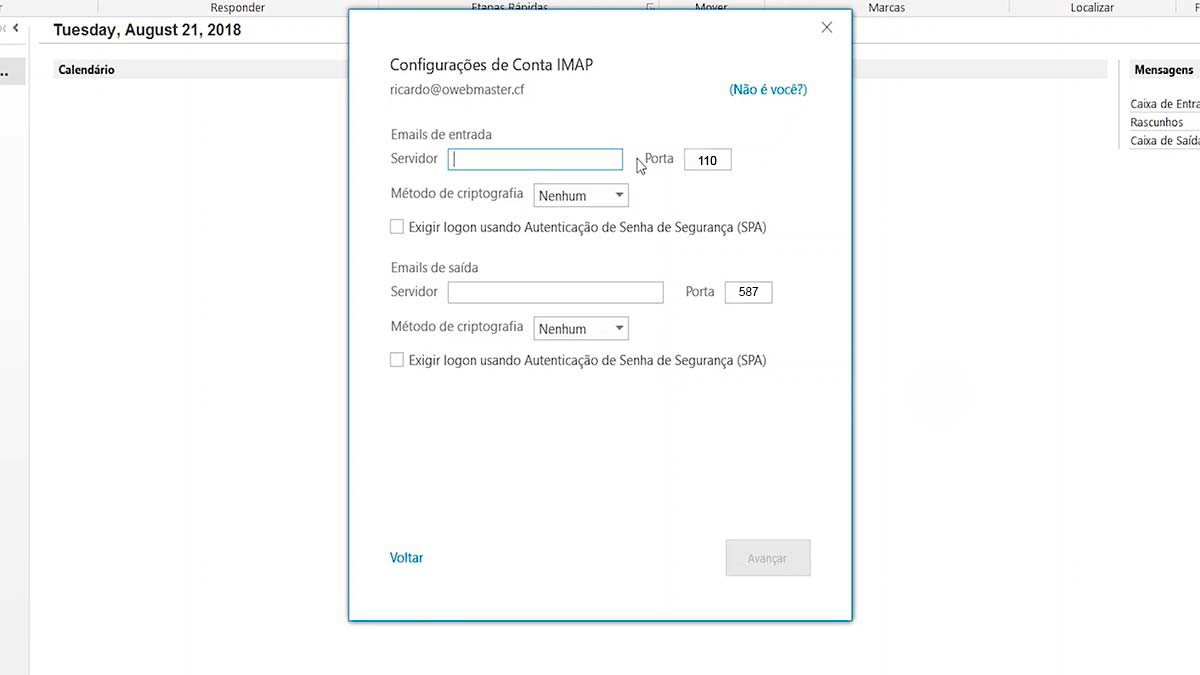This screenshot has height=675, width=1200.
Task: Open Rascunhos in the Mensagens list
Action: click(x=1156, y=122)
